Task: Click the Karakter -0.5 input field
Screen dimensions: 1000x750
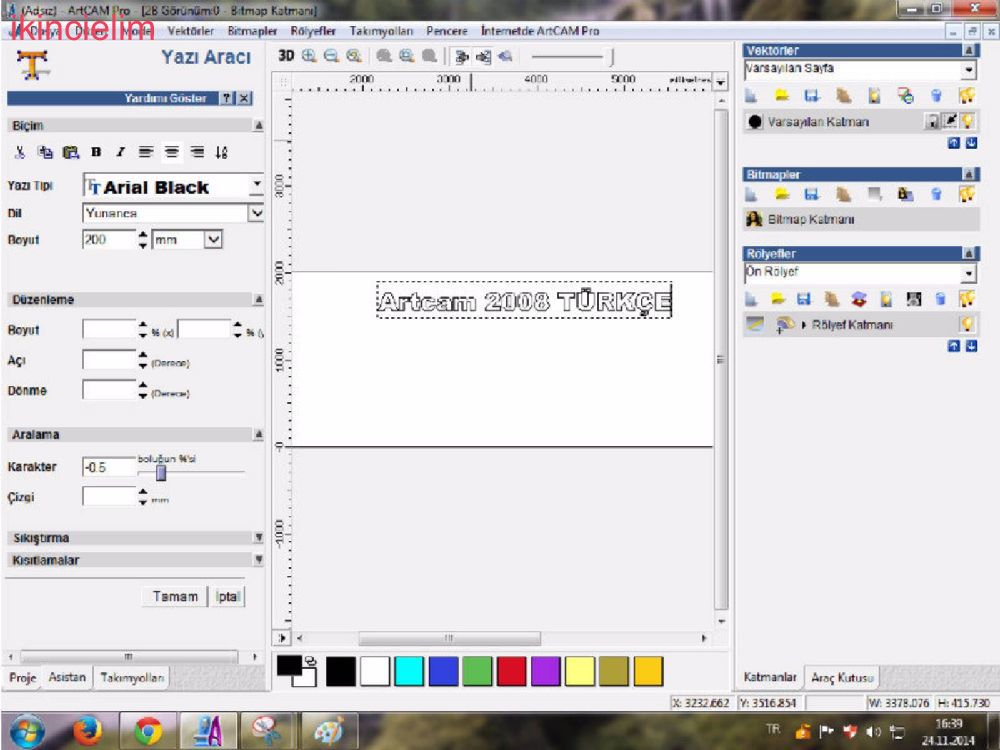Action: point(109,467)
